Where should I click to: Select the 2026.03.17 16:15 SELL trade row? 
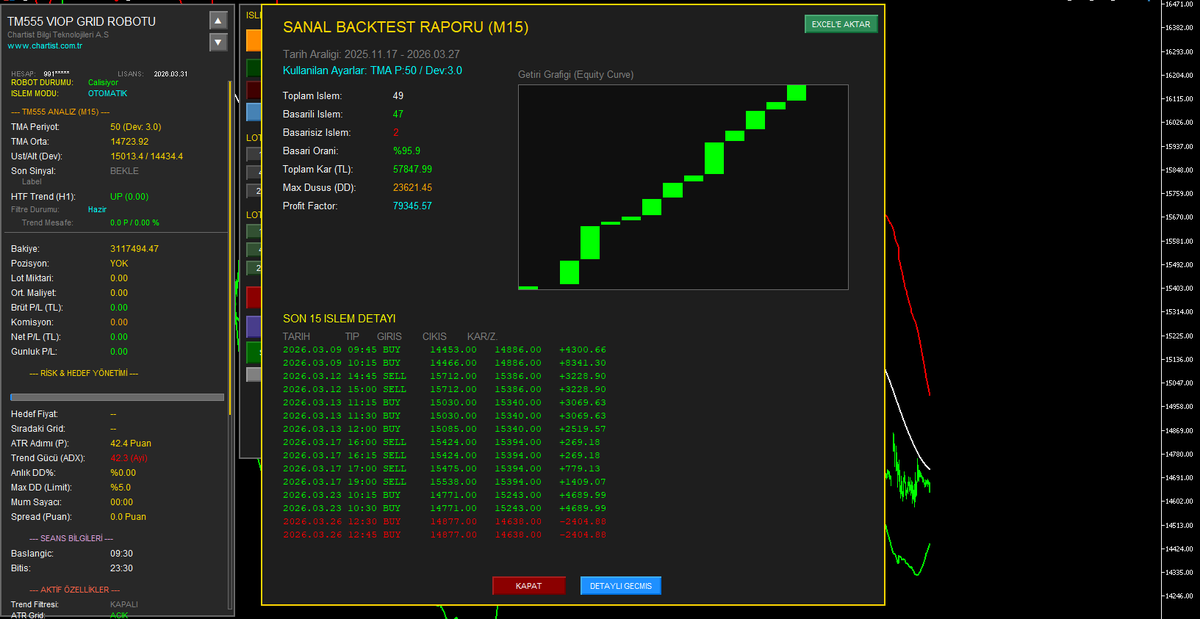coord(445,455)
